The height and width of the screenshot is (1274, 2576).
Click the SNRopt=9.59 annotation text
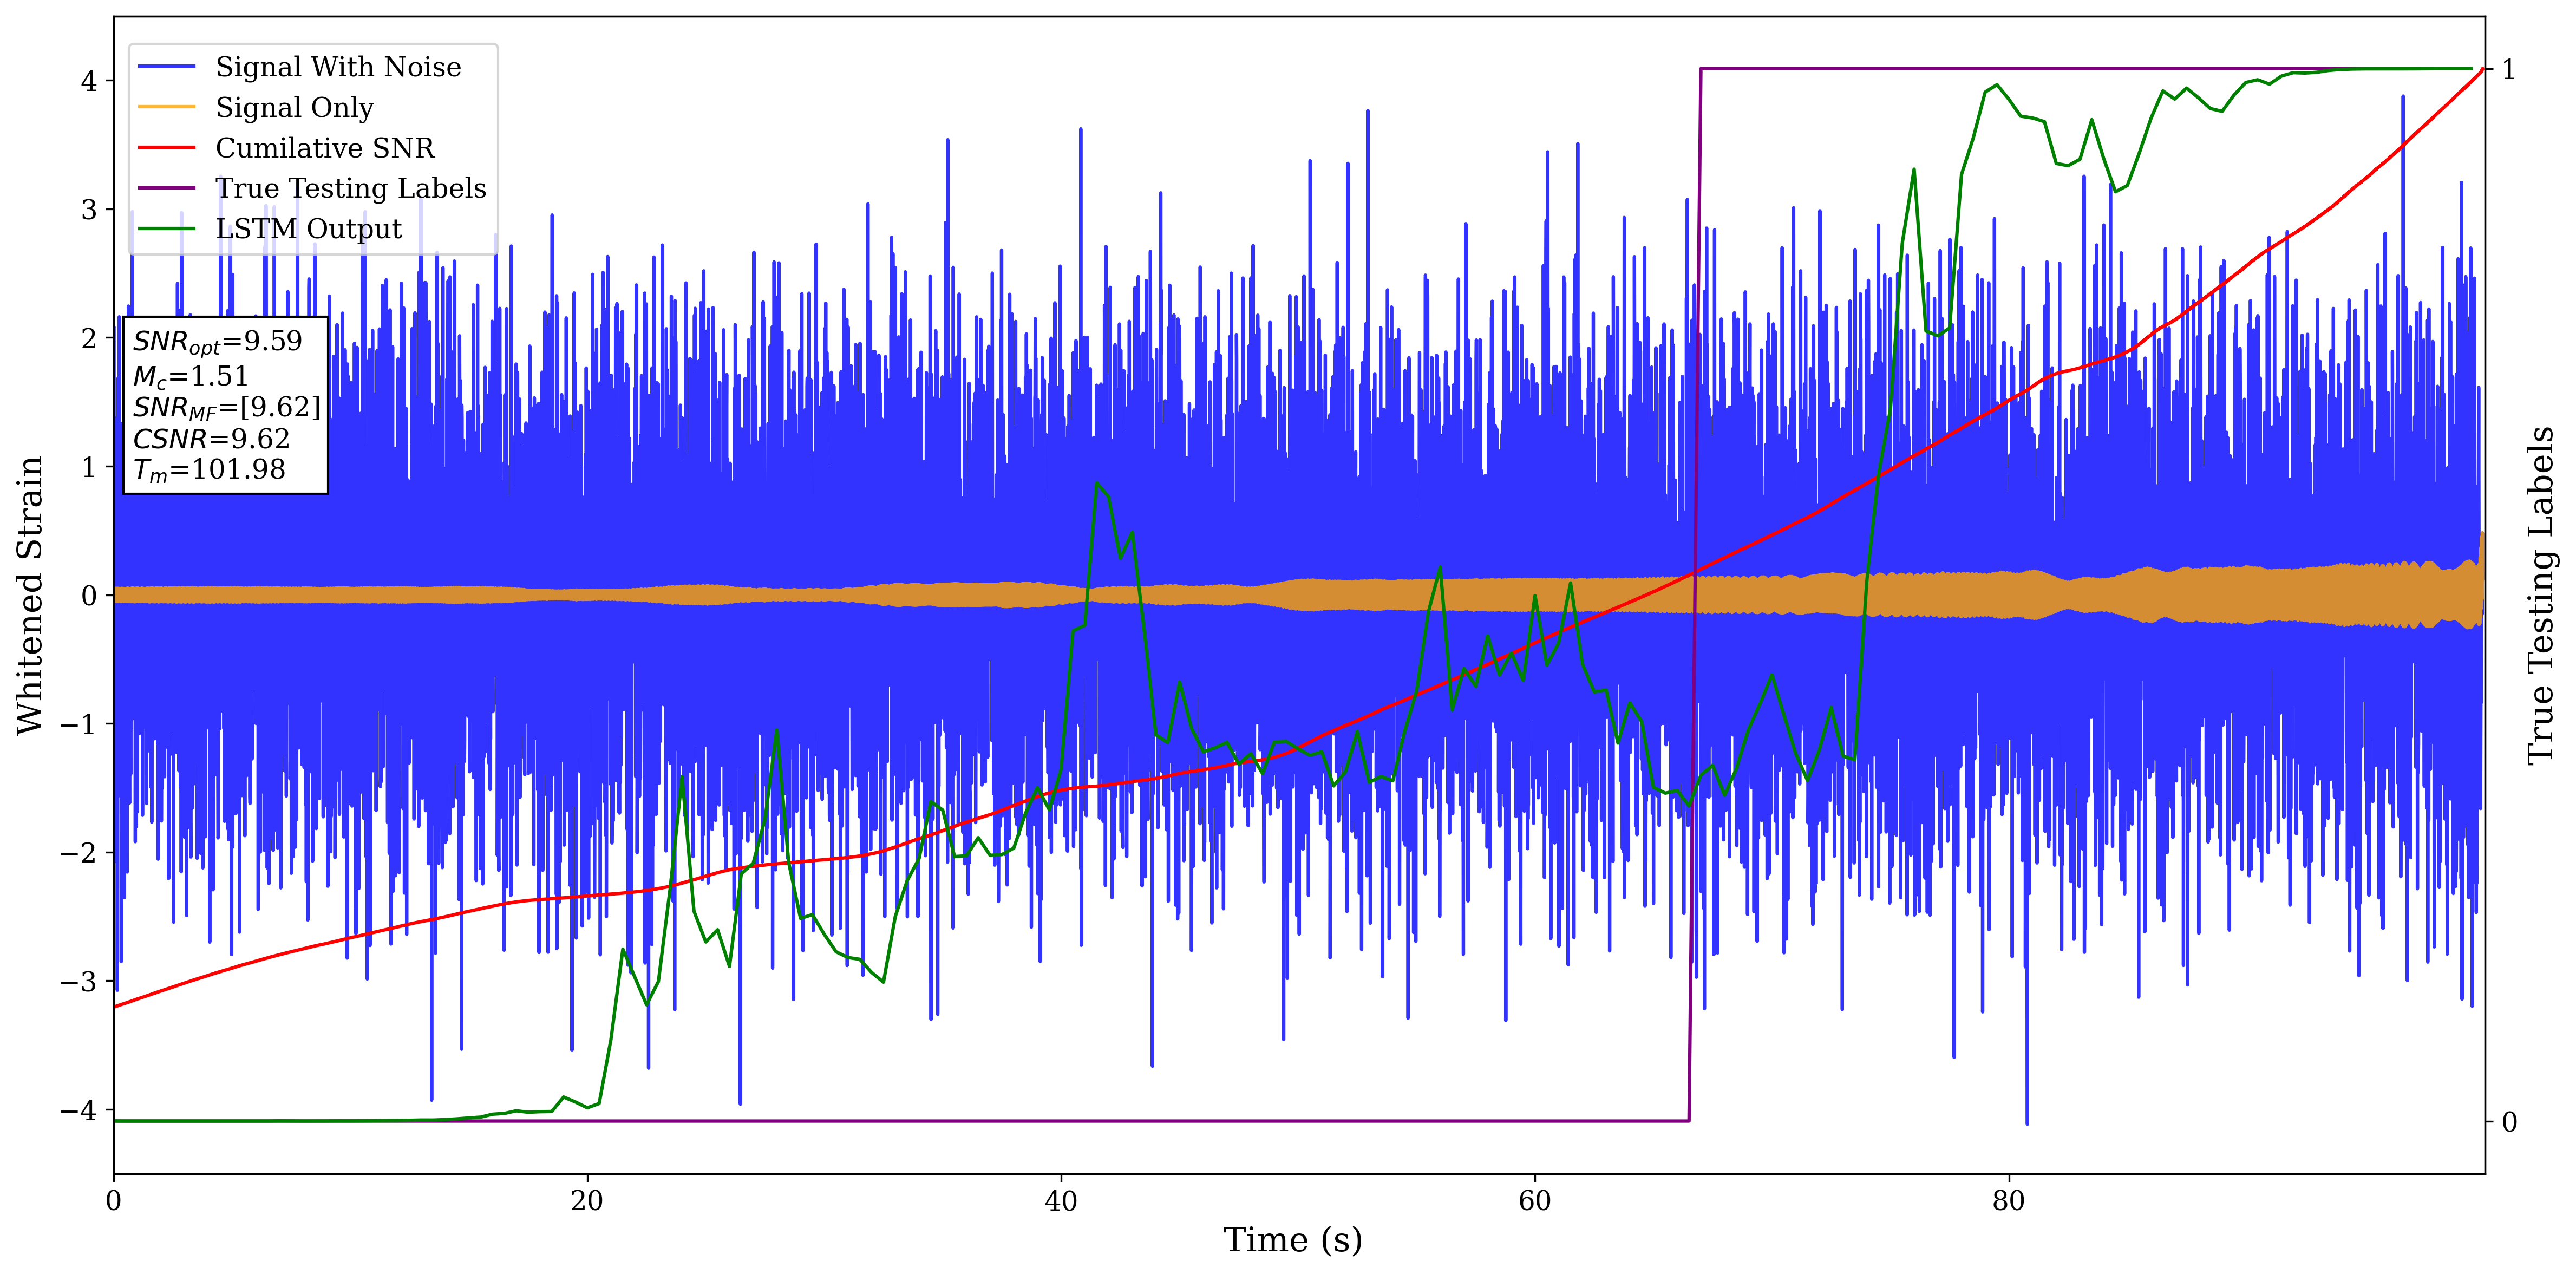(217, 342)
